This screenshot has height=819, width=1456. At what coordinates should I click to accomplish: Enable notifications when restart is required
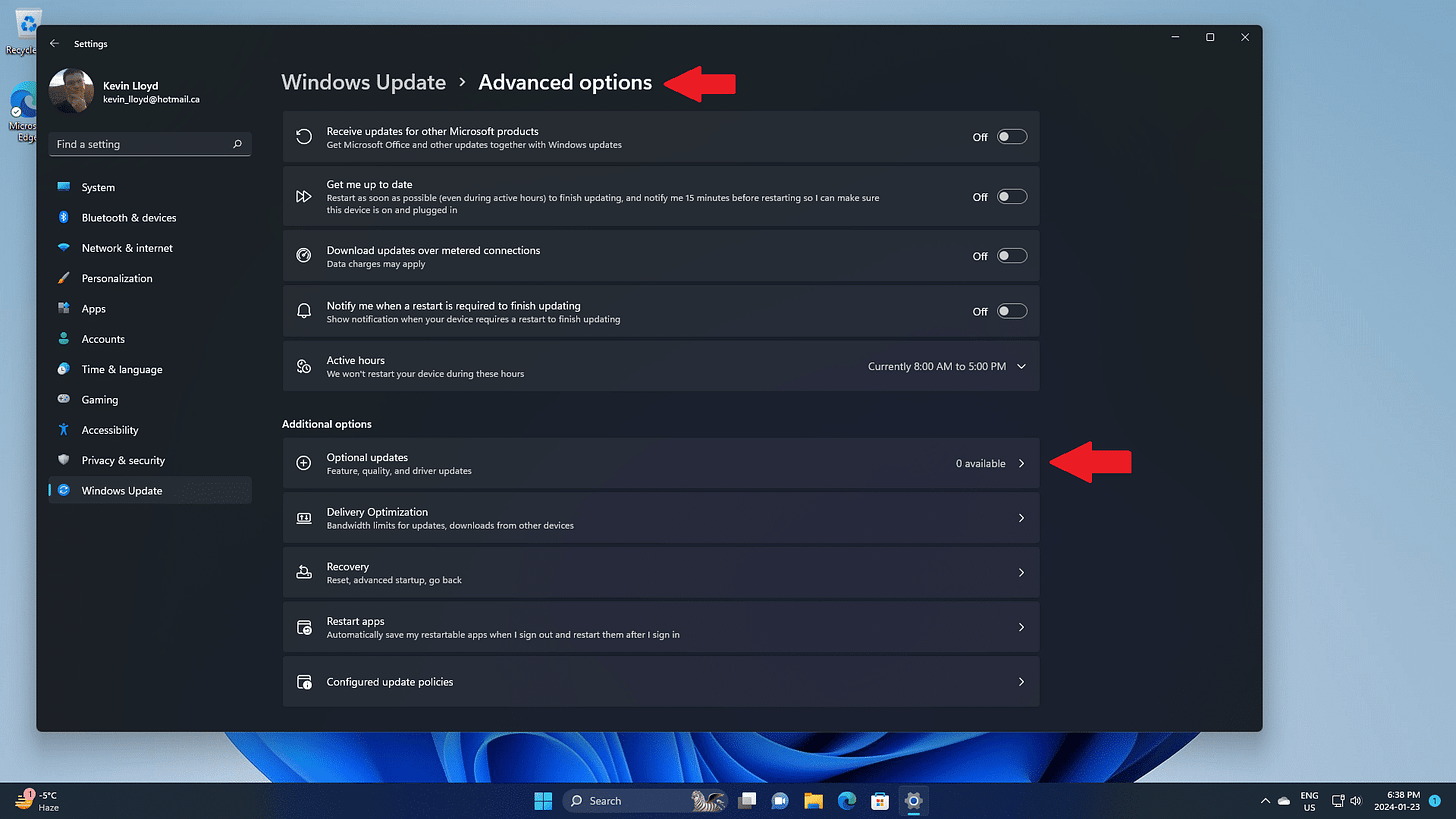[x=1011, y=310]
